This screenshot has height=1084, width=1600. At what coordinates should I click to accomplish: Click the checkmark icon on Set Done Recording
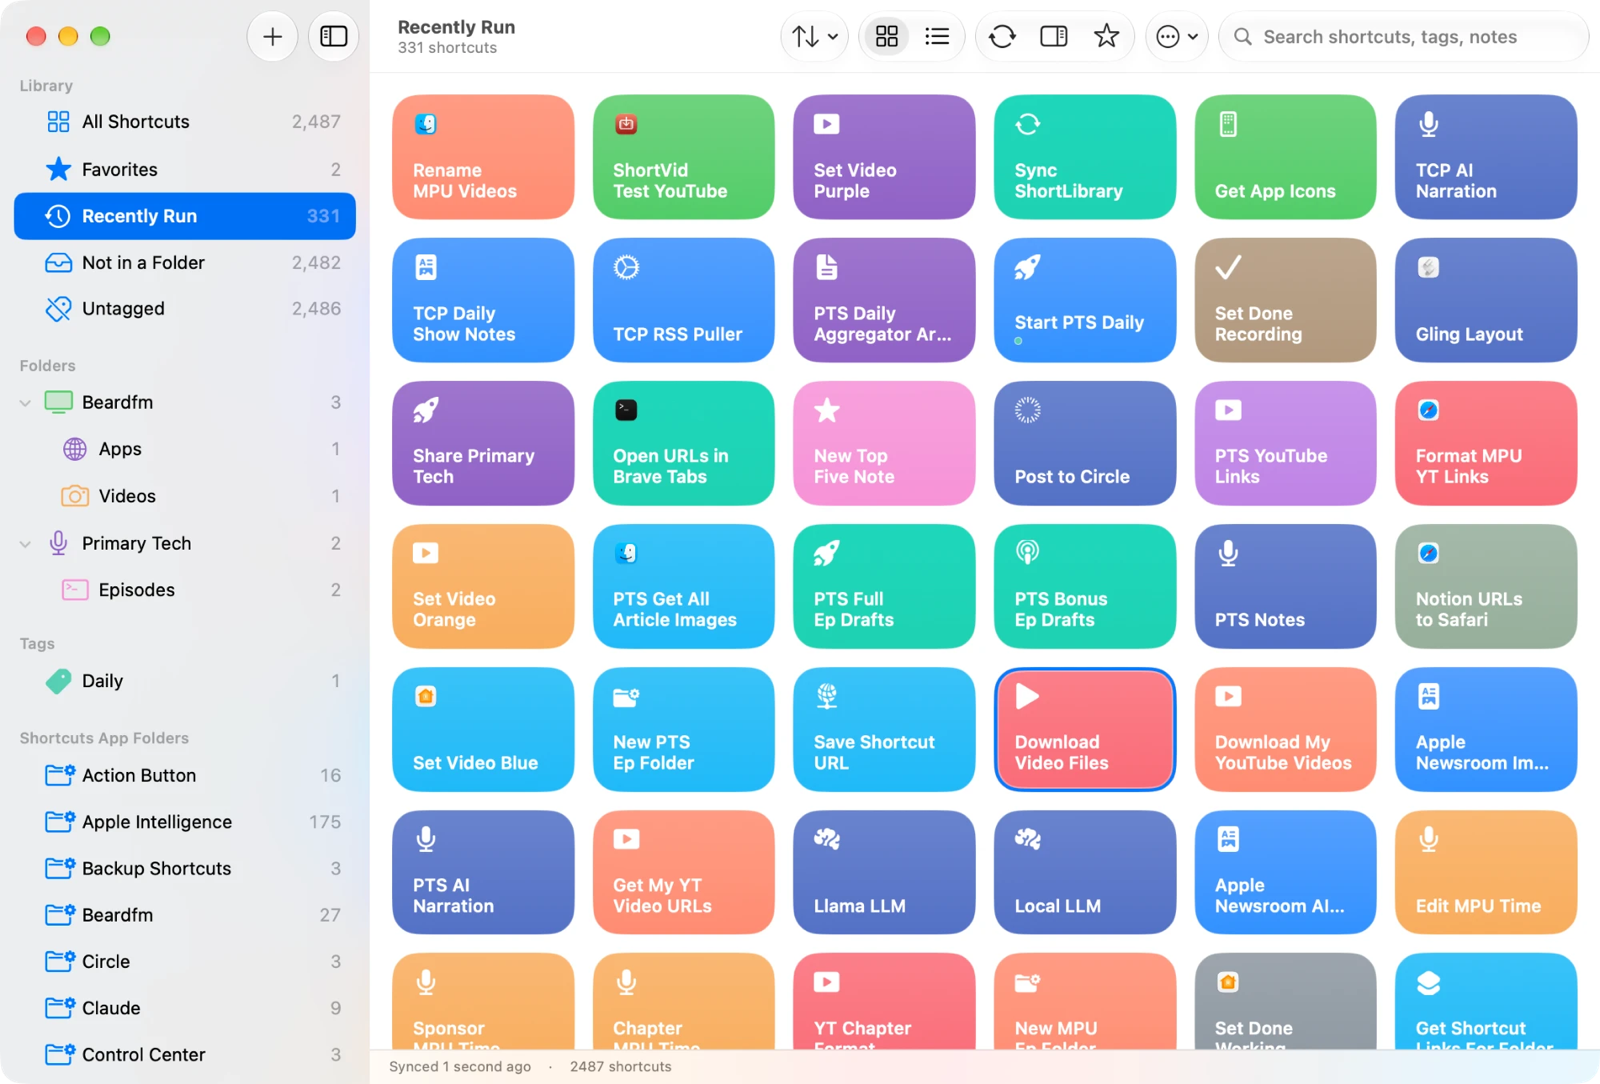(x=1228, y=267)
